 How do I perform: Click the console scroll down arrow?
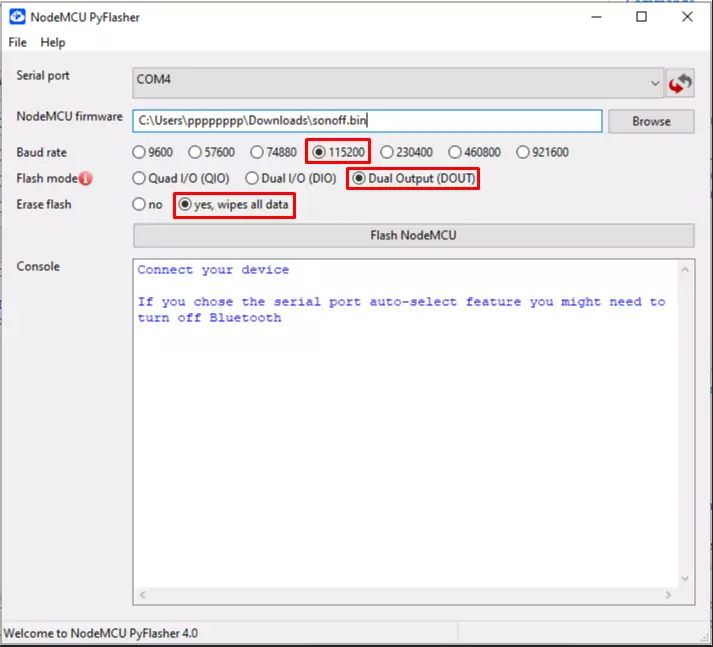685,578
